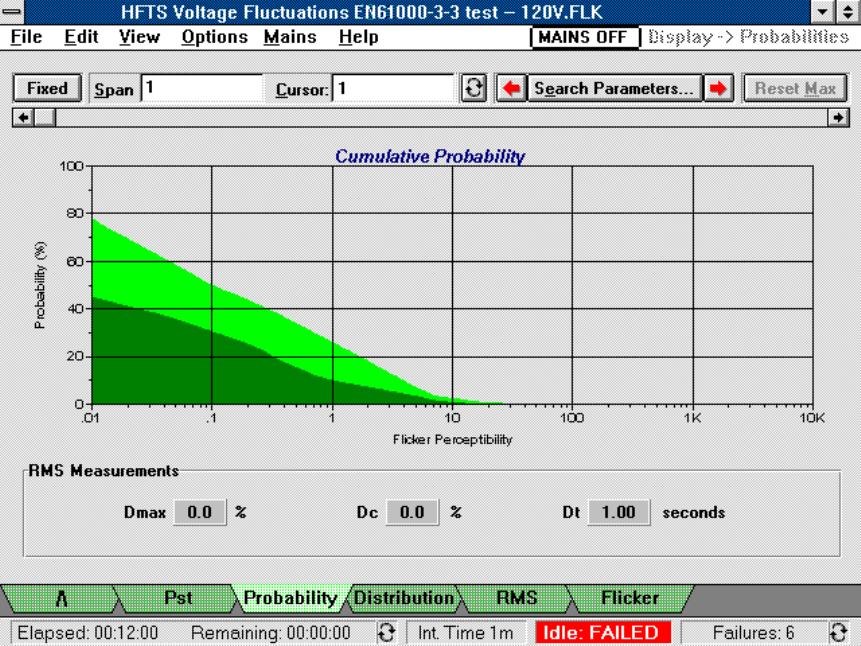Switch to the Distribution tab

coord(404,598)
